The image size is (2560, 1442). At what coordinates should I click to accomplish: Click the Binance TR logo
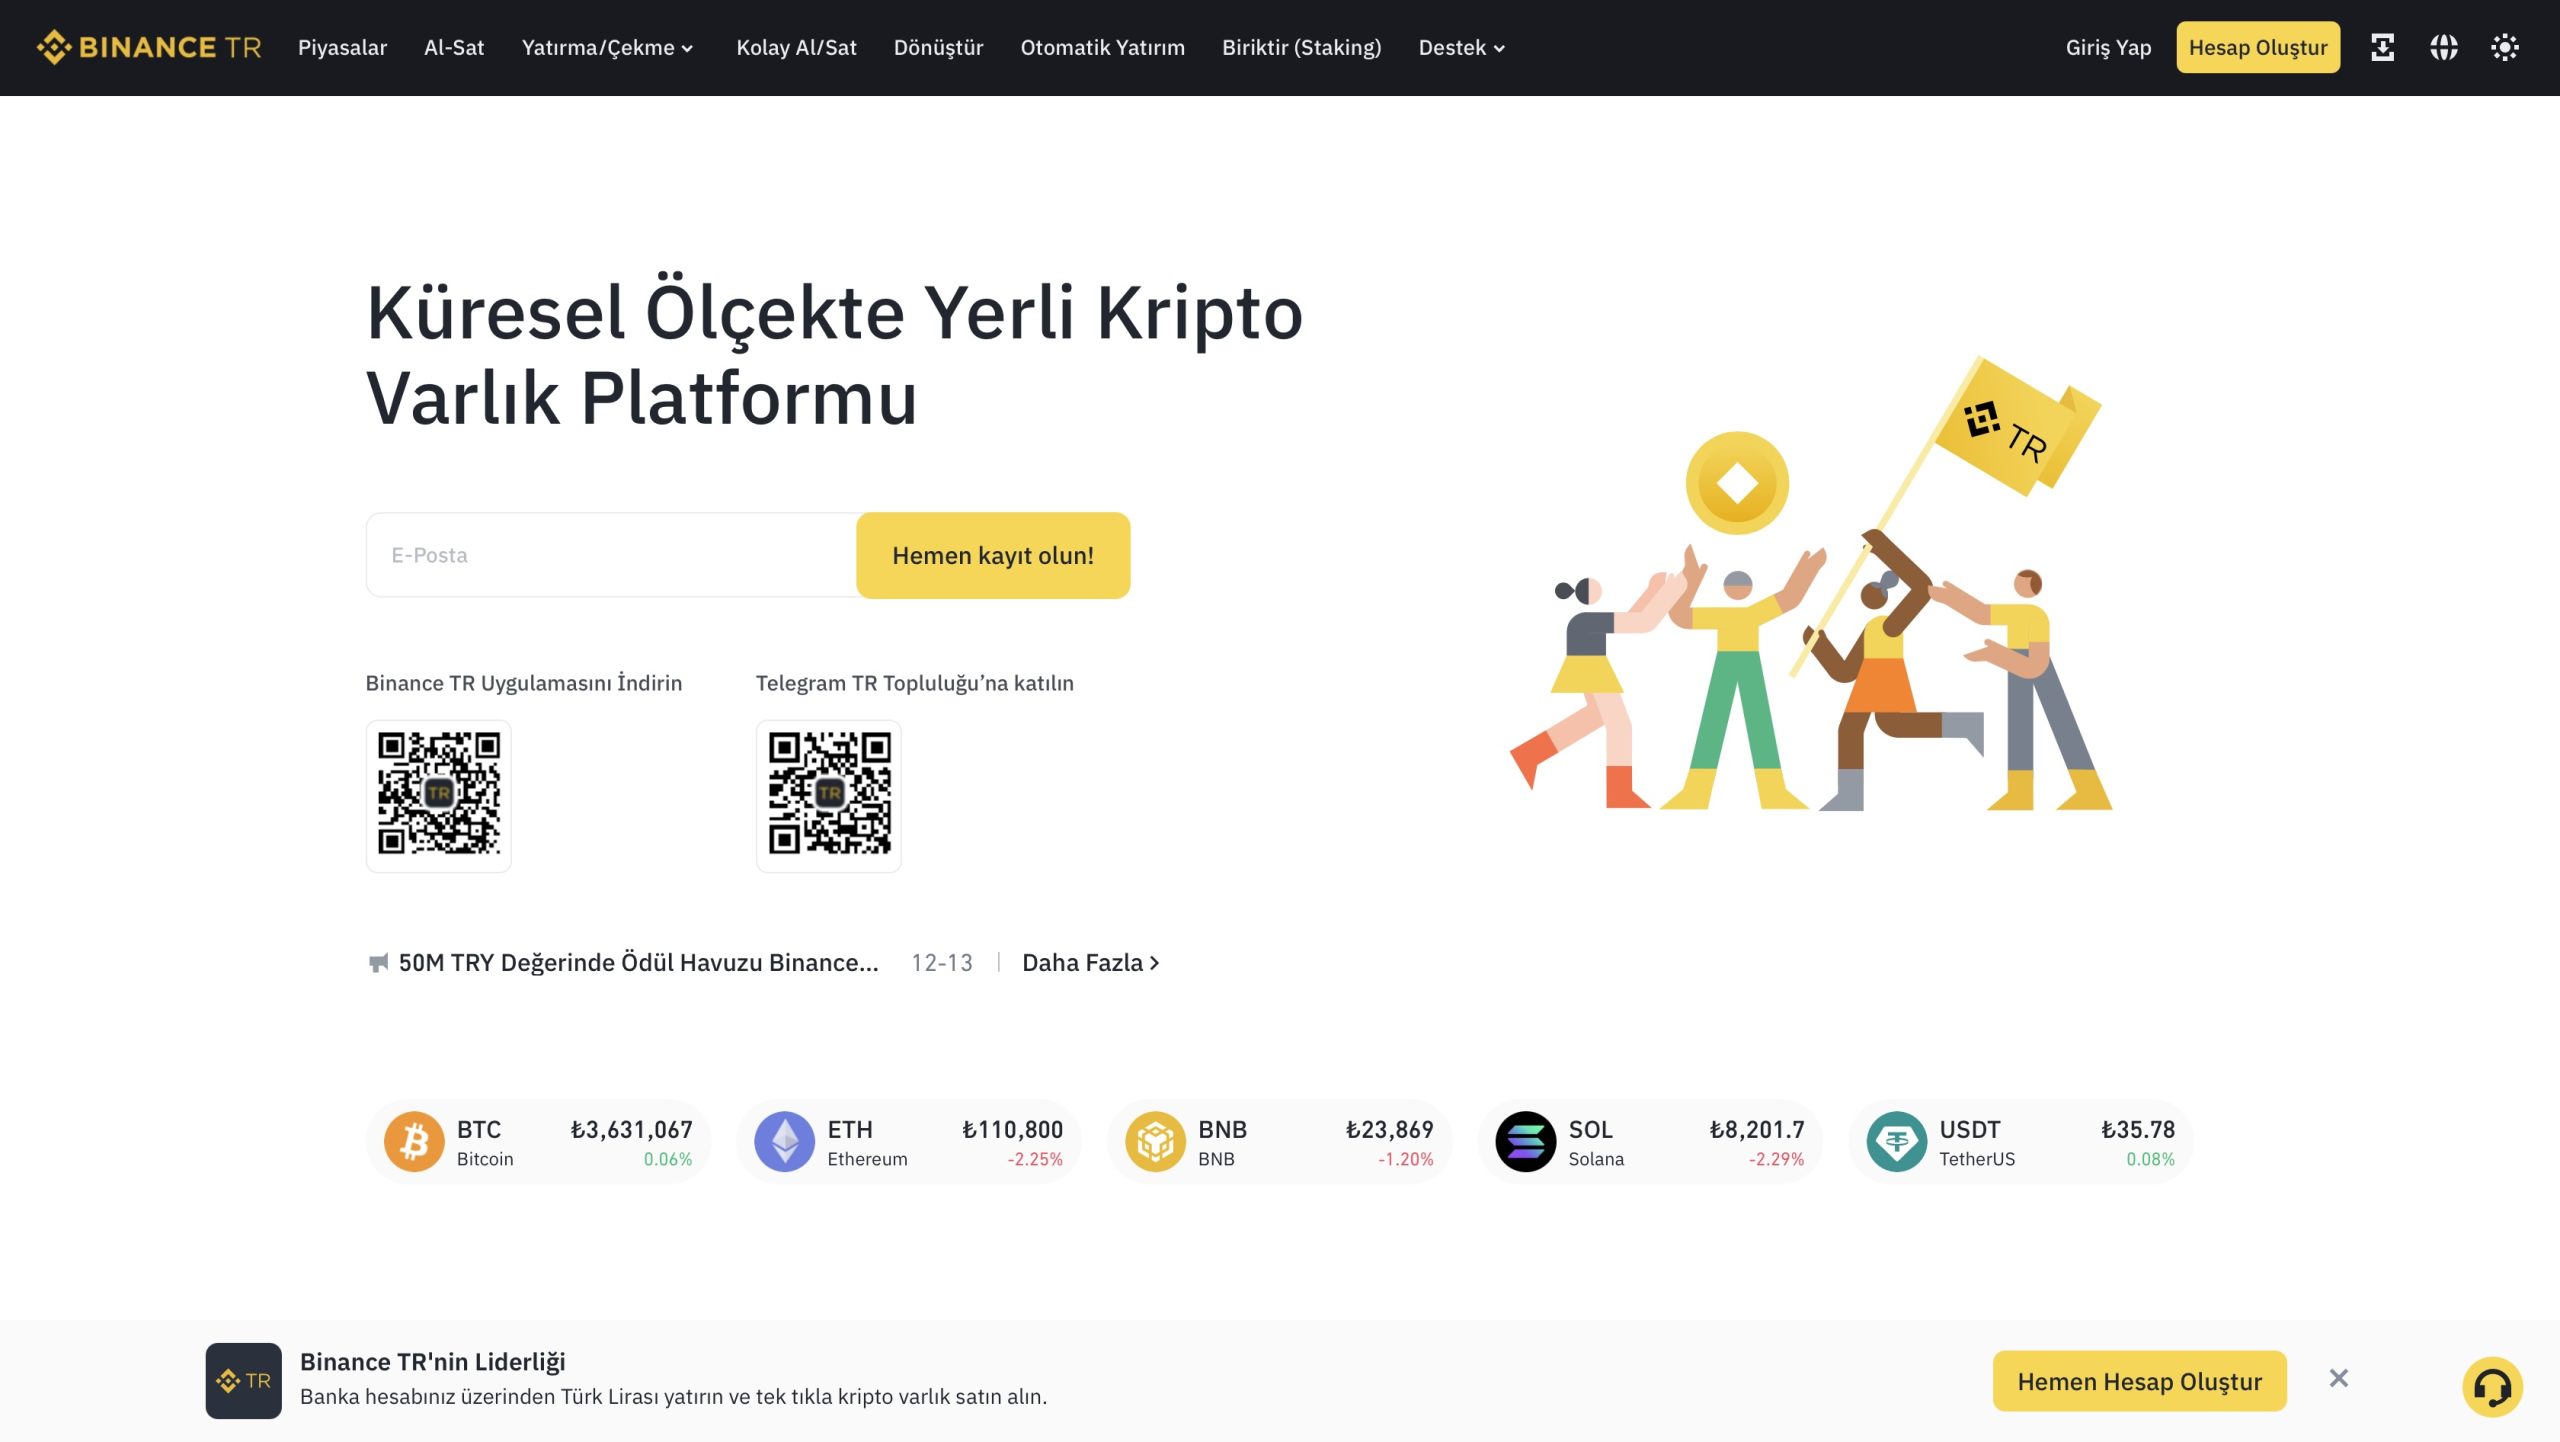tap(149, 47)
